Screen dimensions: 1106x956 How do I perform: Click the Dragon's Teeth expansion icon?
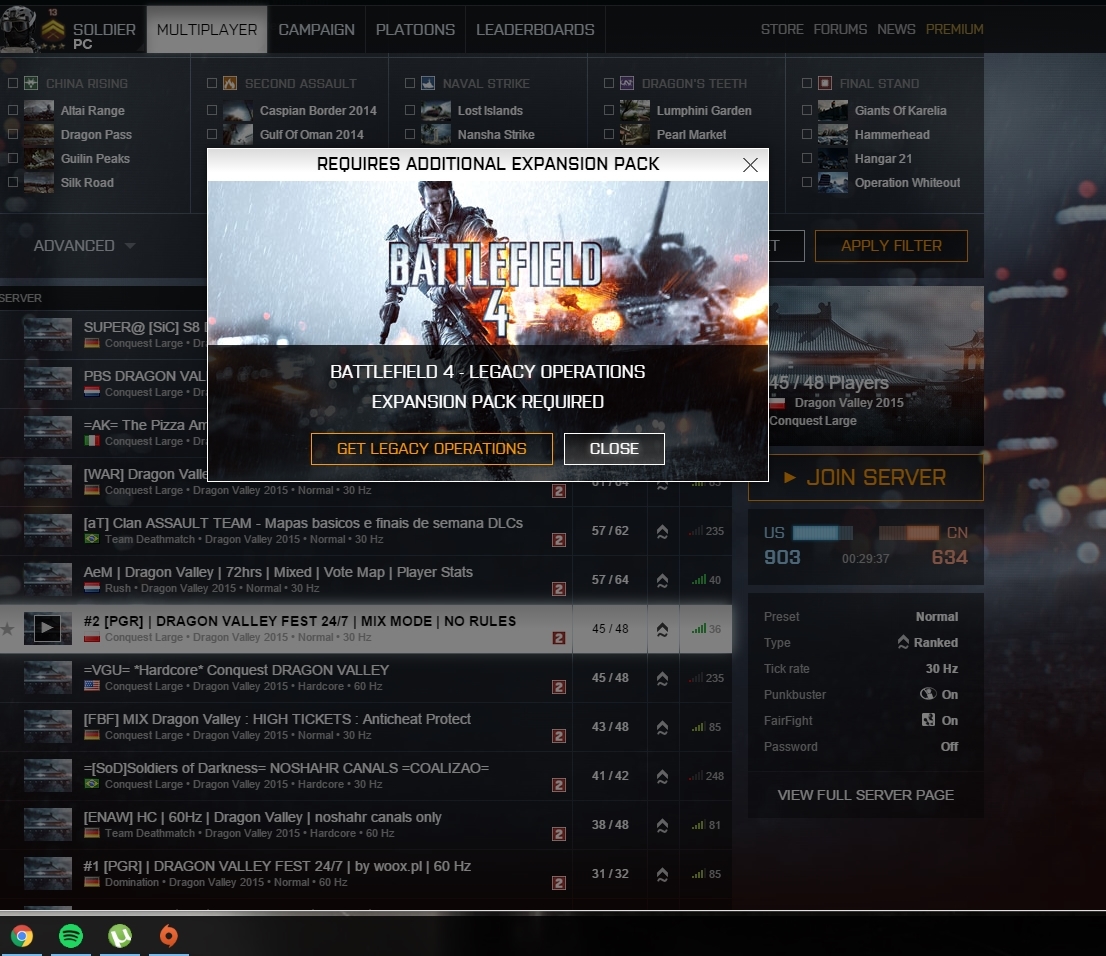(x=627, y=83)
